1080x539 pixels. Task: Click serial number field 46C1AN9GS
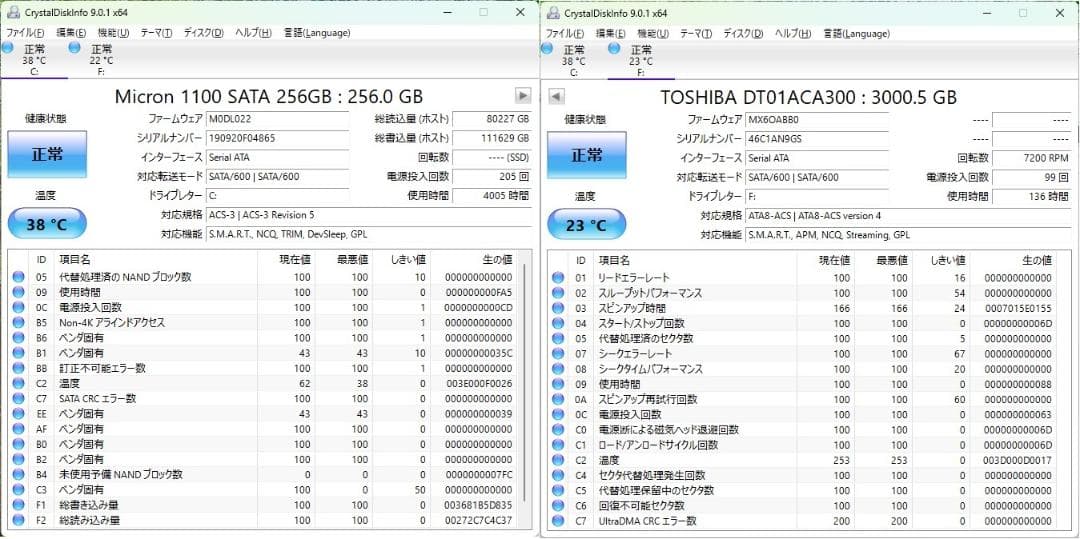click(x=817, y=138)
